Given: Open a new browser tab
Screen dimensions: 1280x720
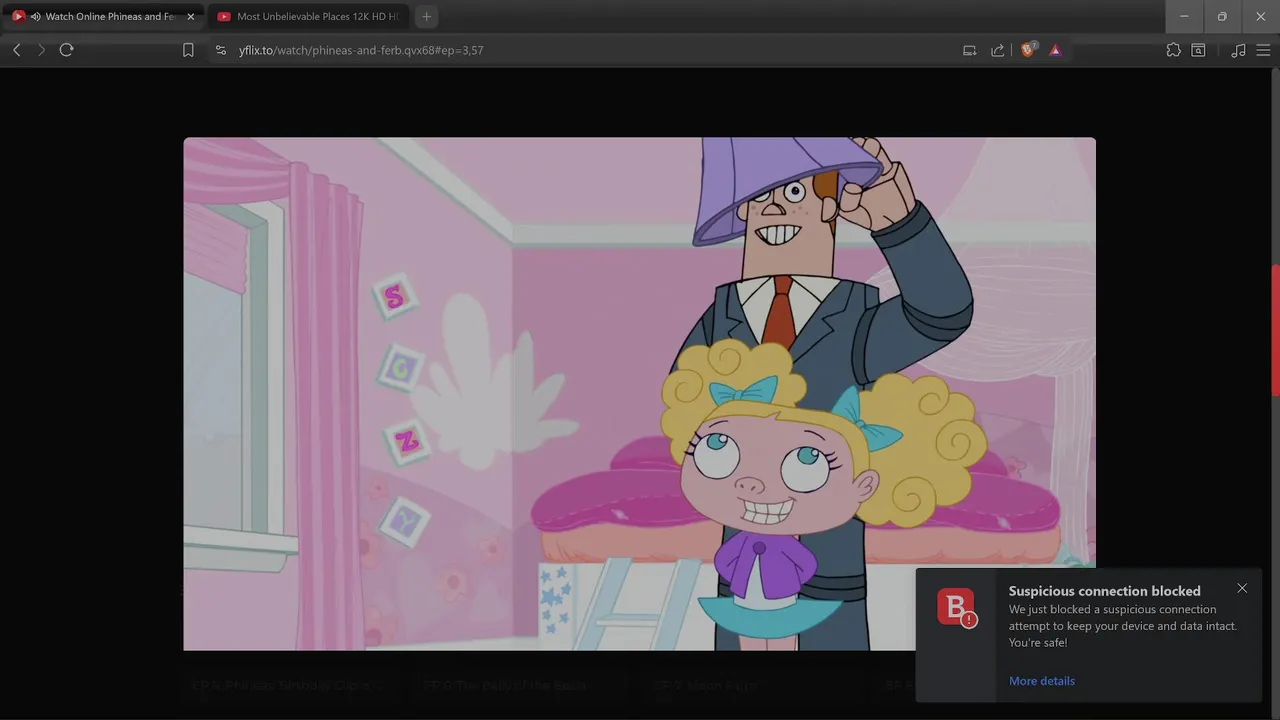Looking at the screenshot, I should 427,17.
